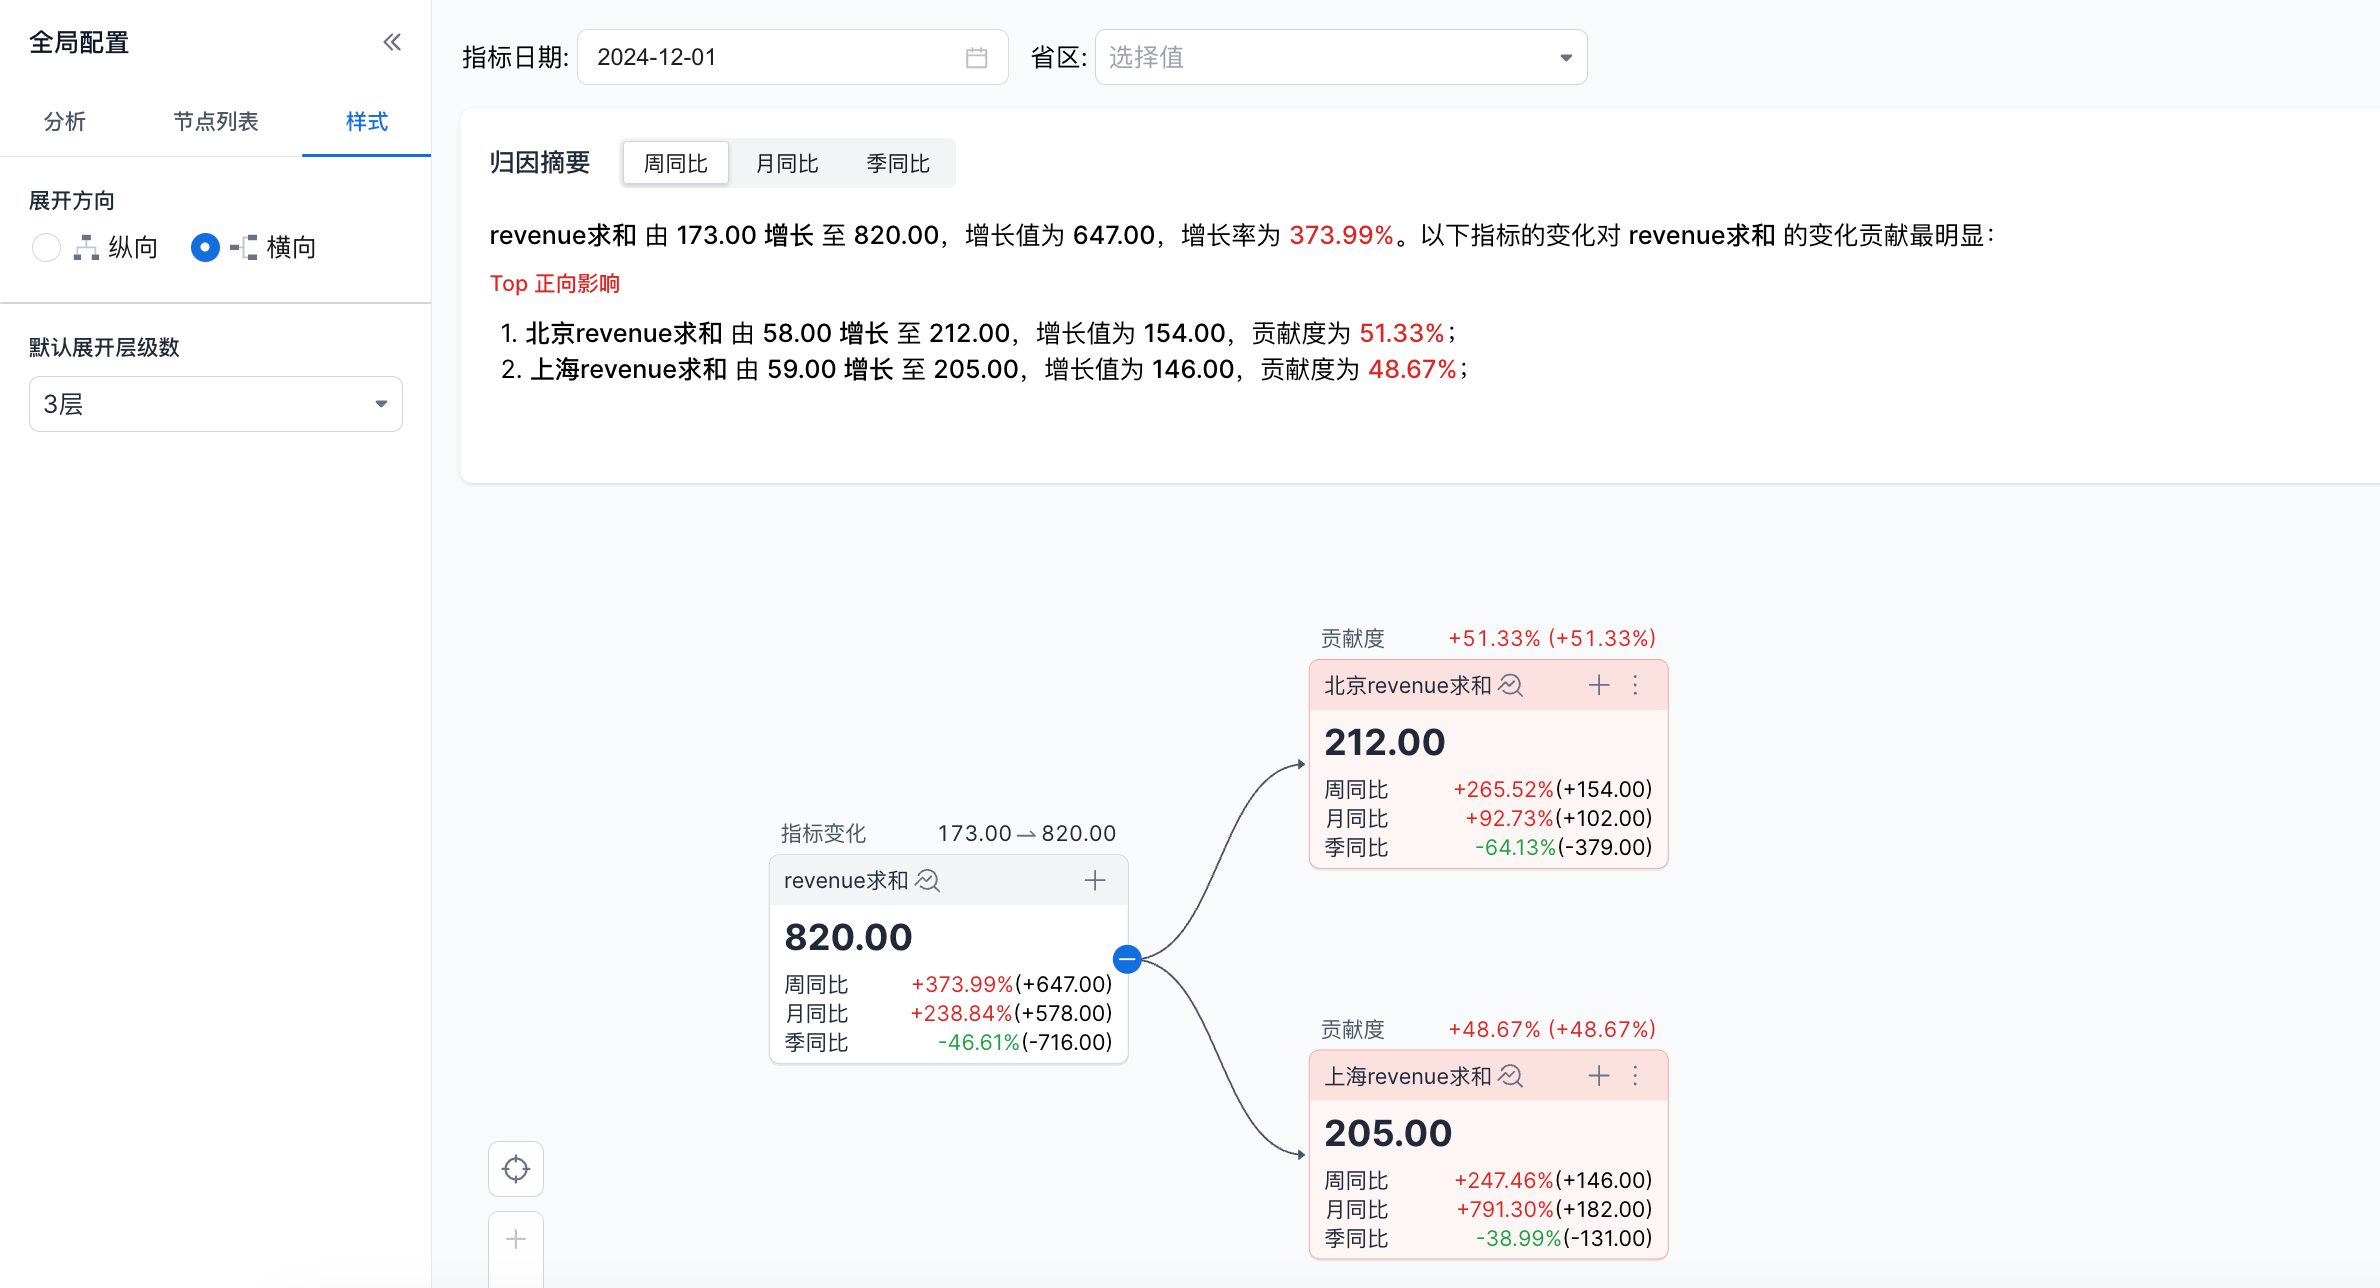Open the 省区 select dropdown
Image resolution: width=2380 pixels, height=1288 pixels.
pos(1340,58)
